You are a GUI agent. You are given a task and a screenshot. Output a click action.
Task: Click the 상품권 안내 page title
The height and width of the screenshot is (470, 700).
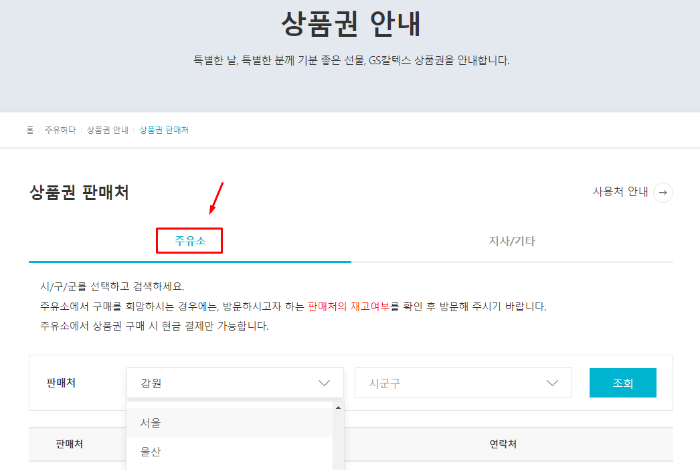(x=350, y=24)
